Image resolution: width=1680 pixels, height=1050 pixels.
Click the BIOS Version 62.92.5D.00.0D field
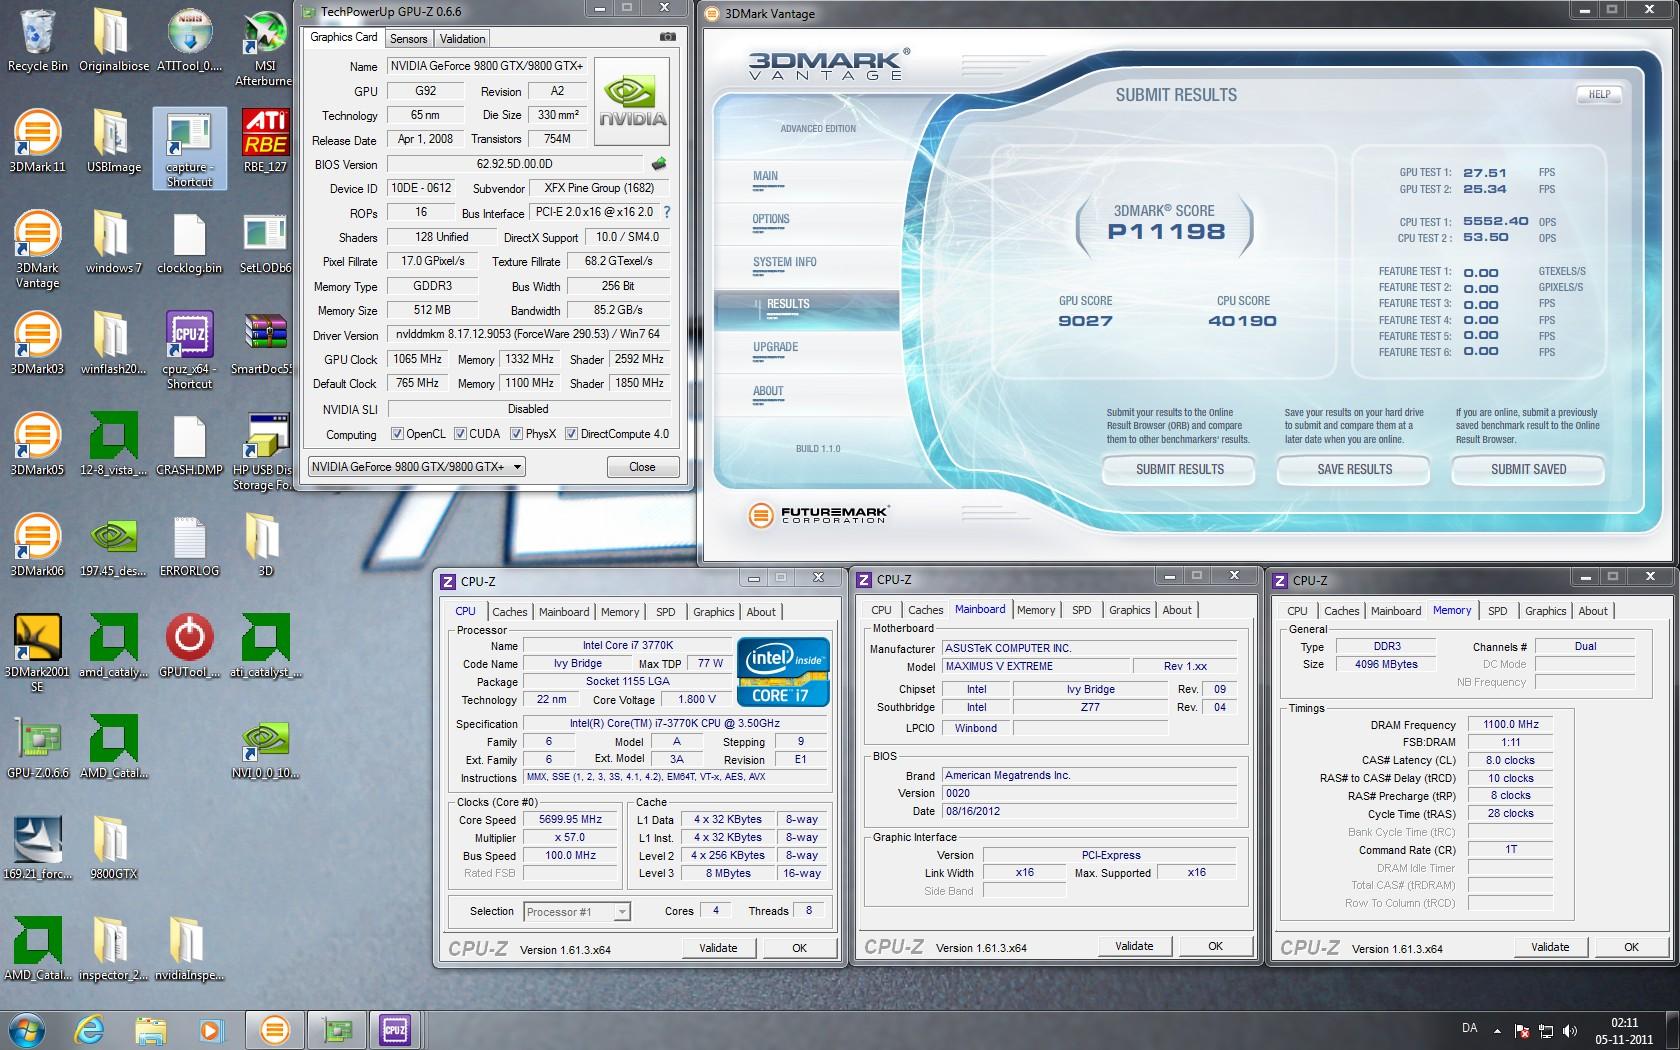514,164
